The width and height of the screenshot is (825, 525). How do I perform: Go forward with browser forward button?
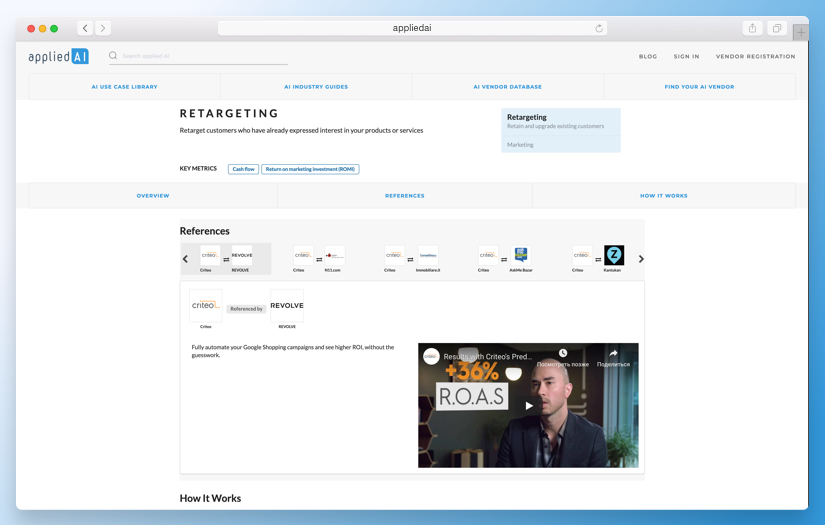(103, 28)
